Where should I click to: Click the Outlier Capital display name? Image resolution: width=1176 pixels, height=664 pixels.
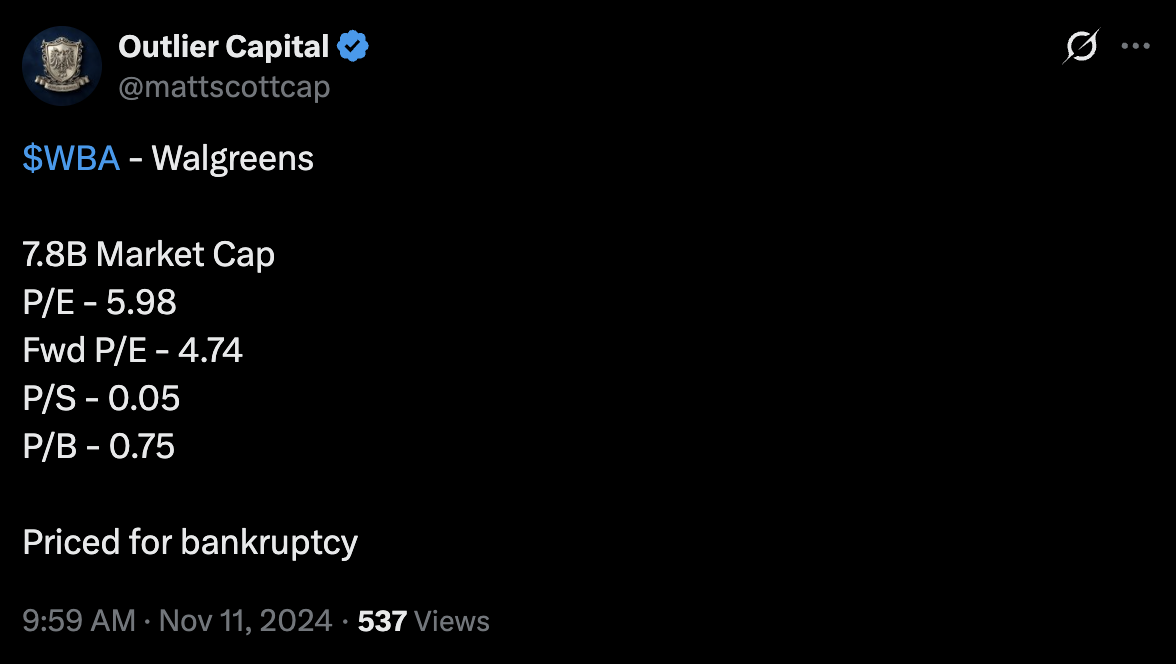click(223, 46)
